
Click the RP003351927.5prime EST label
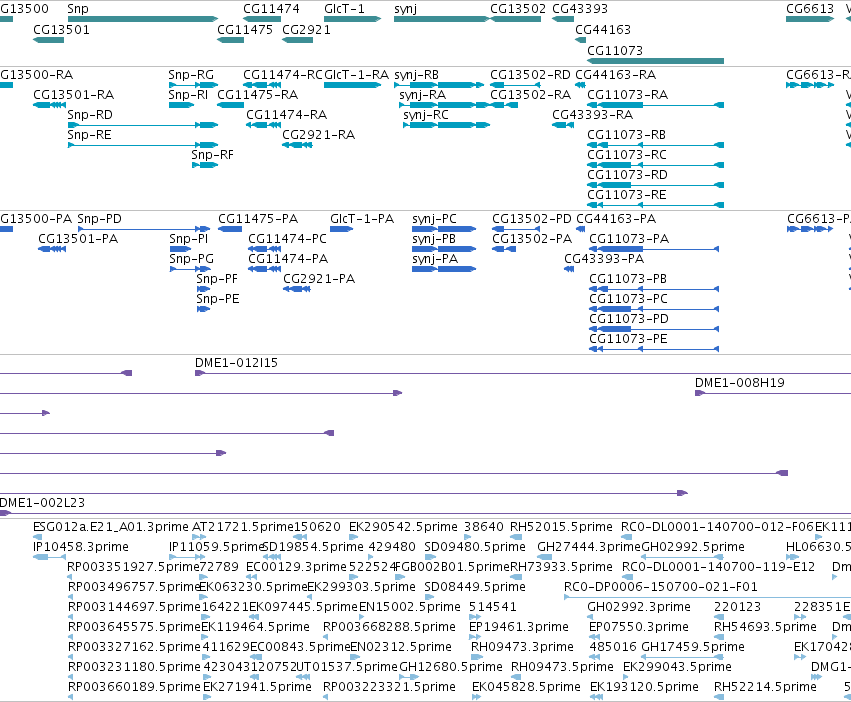click(x=134, y=567)
